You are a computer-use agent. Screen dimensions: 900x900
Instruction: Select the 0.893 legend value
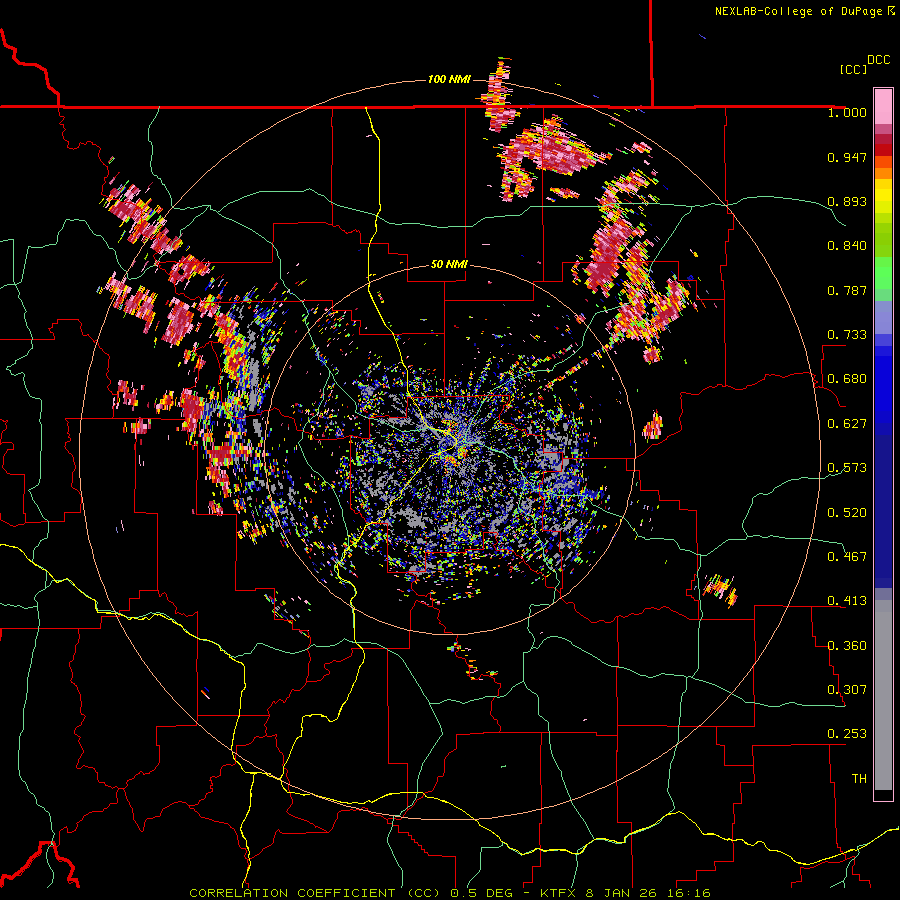(x=847, y=201)
